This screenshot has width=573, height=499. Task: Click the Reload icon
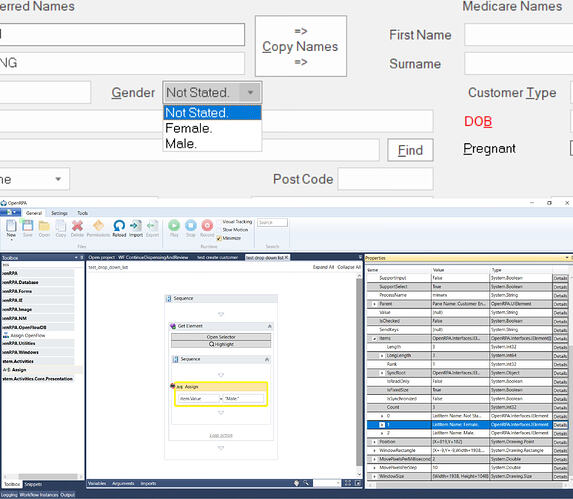119,226
